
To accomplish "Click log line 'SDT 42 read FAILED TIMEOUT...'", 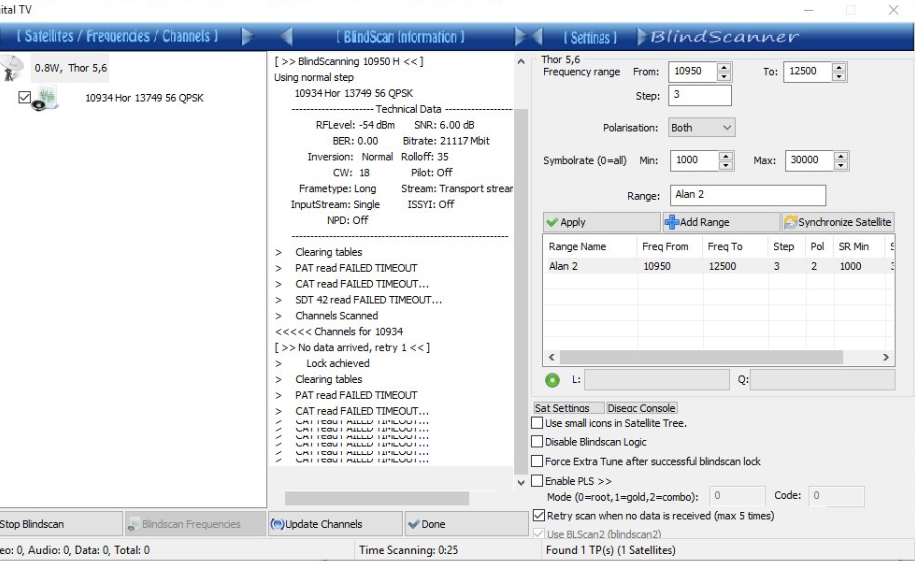I will 368,300.
